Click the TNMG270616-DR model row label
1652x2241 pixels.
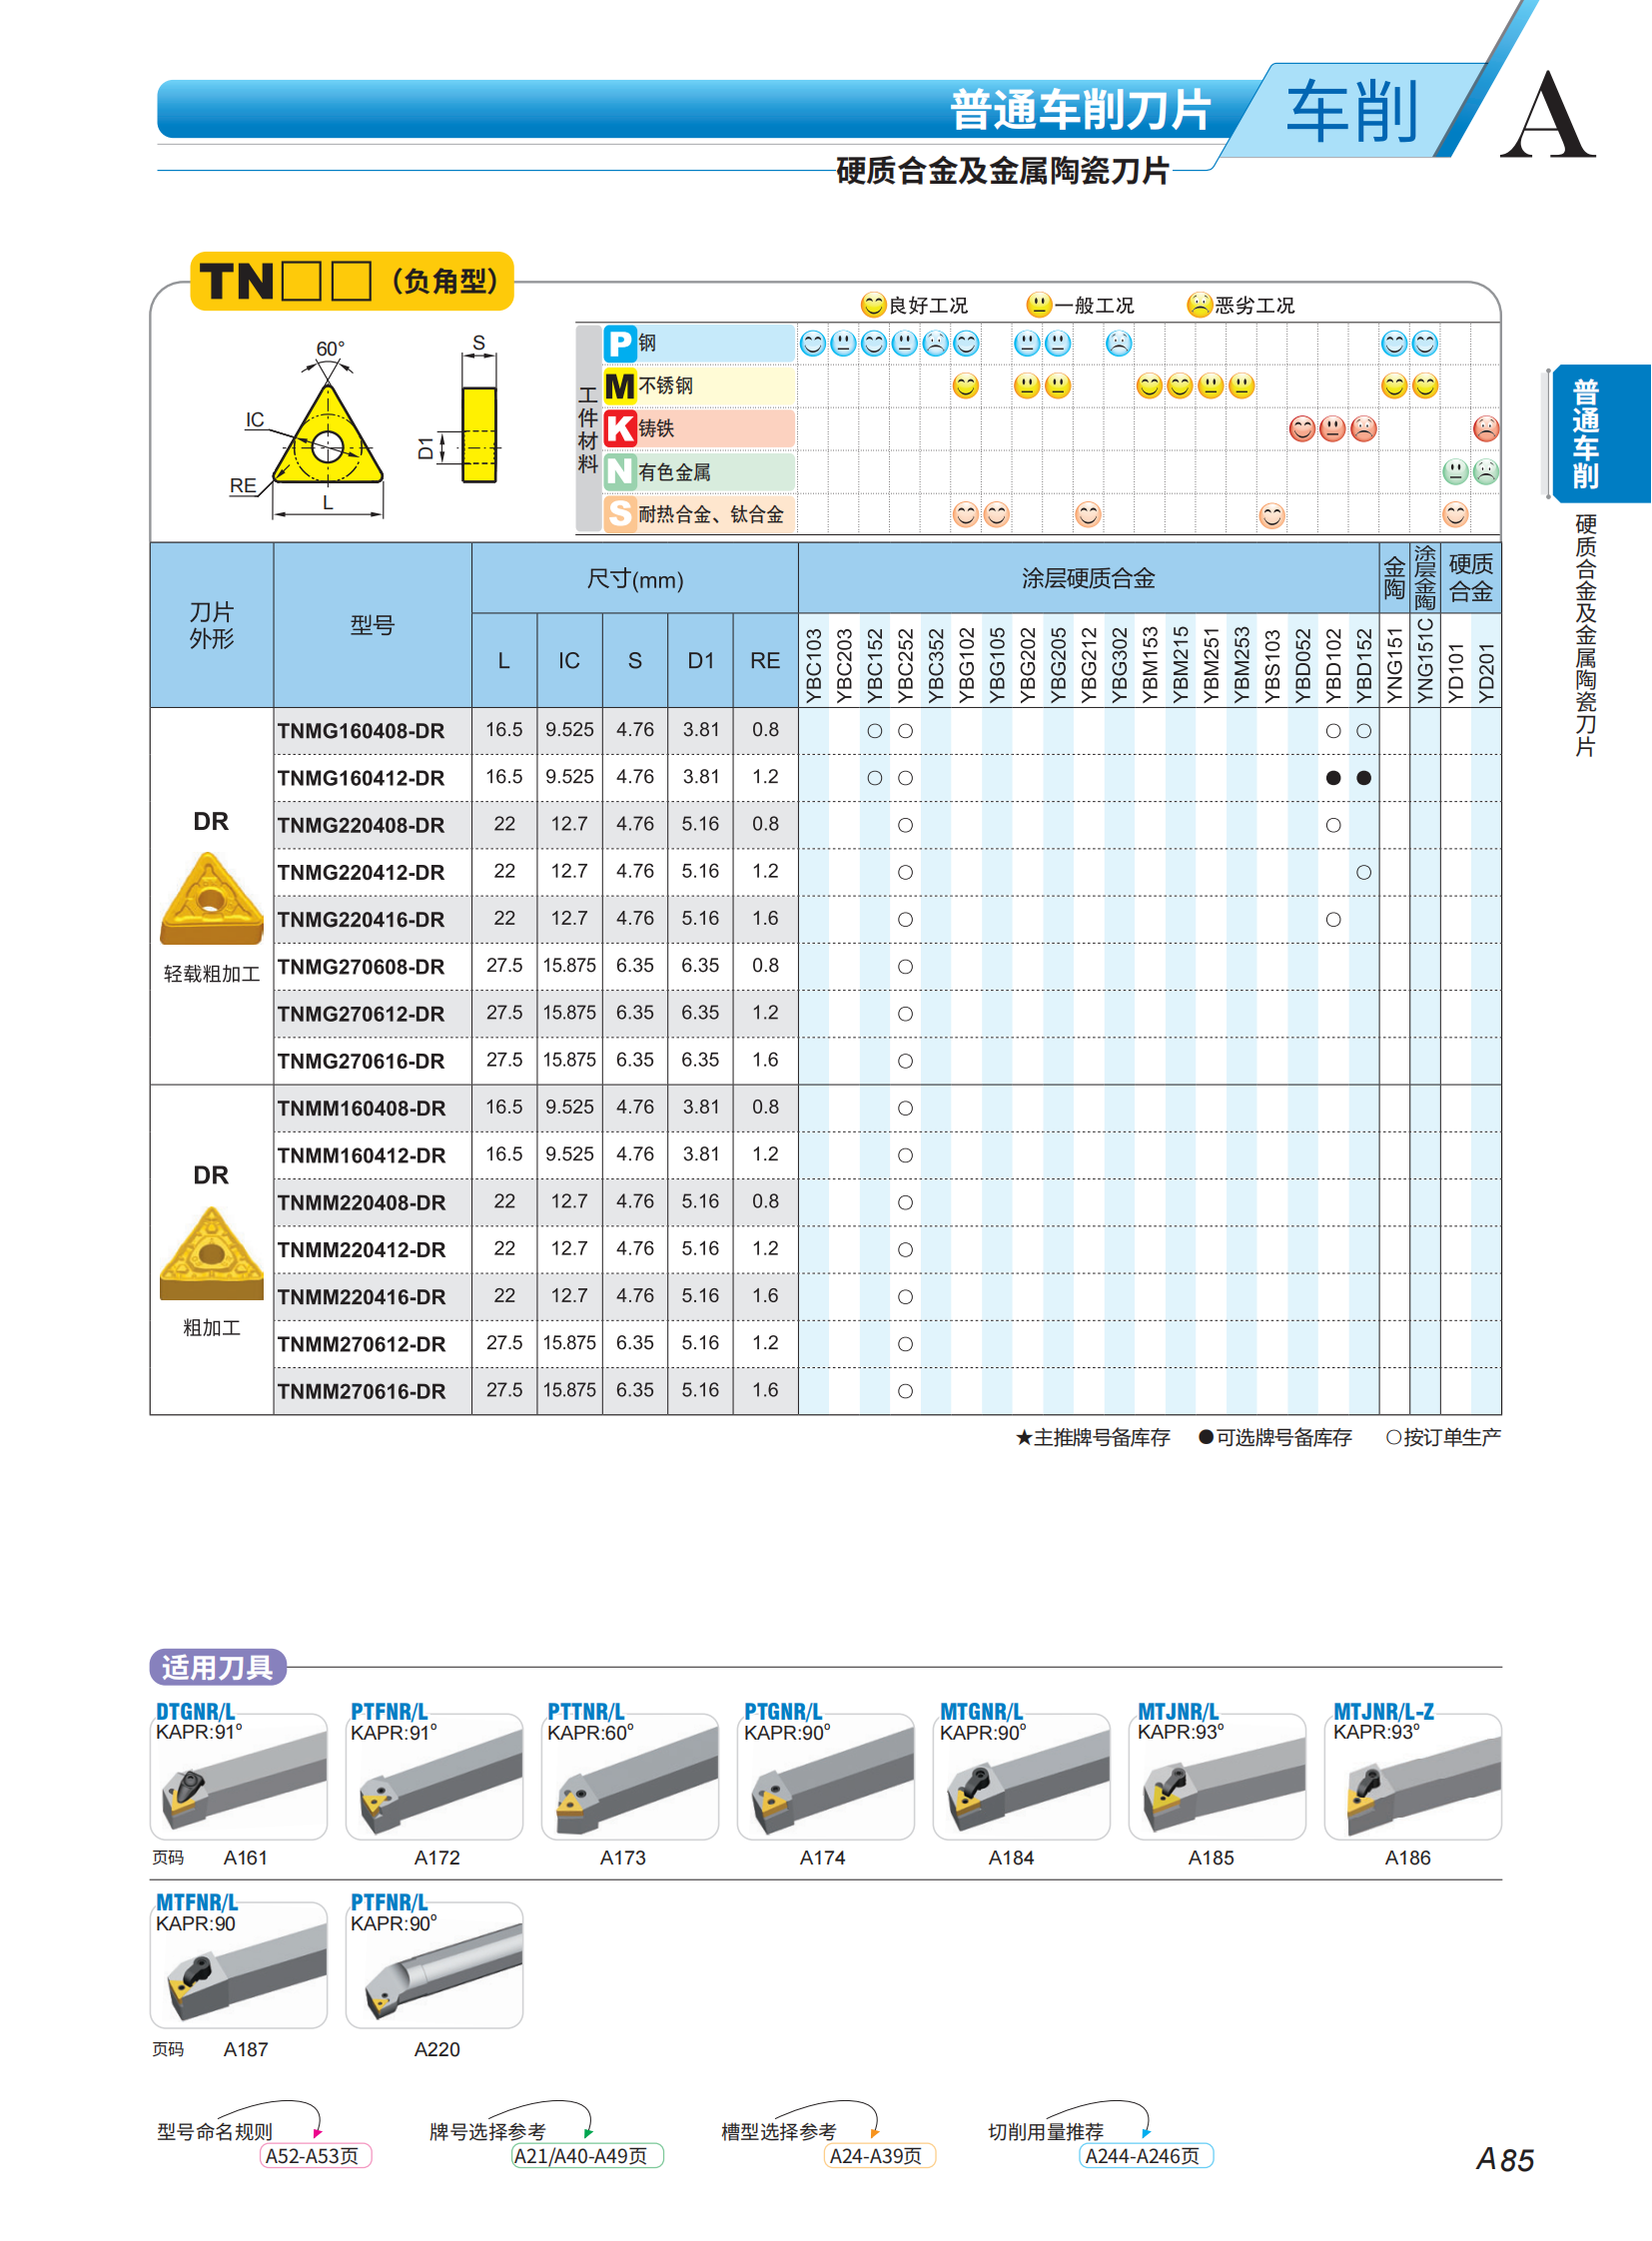[361, 1061]
